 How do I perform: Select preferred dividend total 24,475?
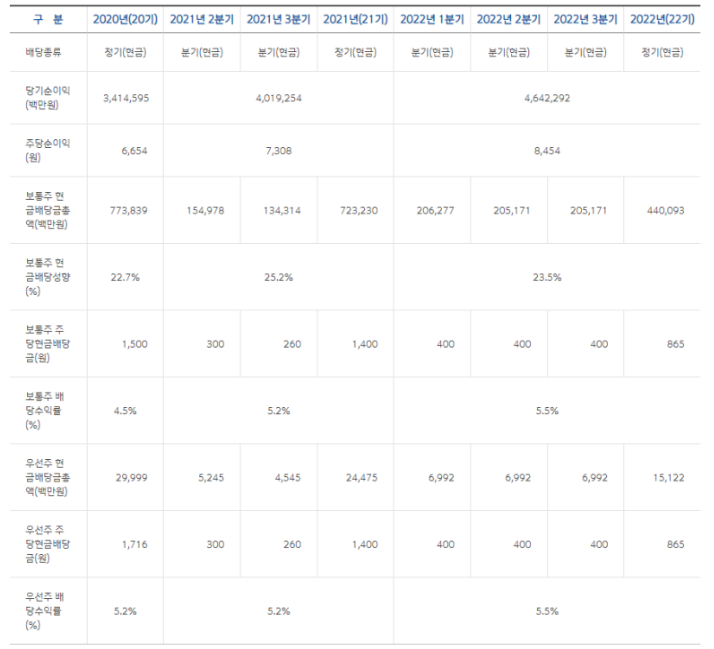click(x=362, y=478)
